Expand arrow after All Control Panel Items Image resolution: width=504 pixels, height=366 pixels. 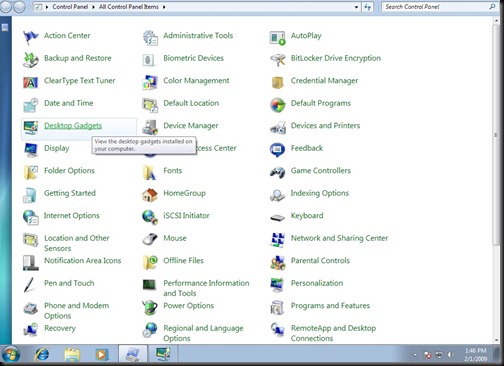coord(164,7)
